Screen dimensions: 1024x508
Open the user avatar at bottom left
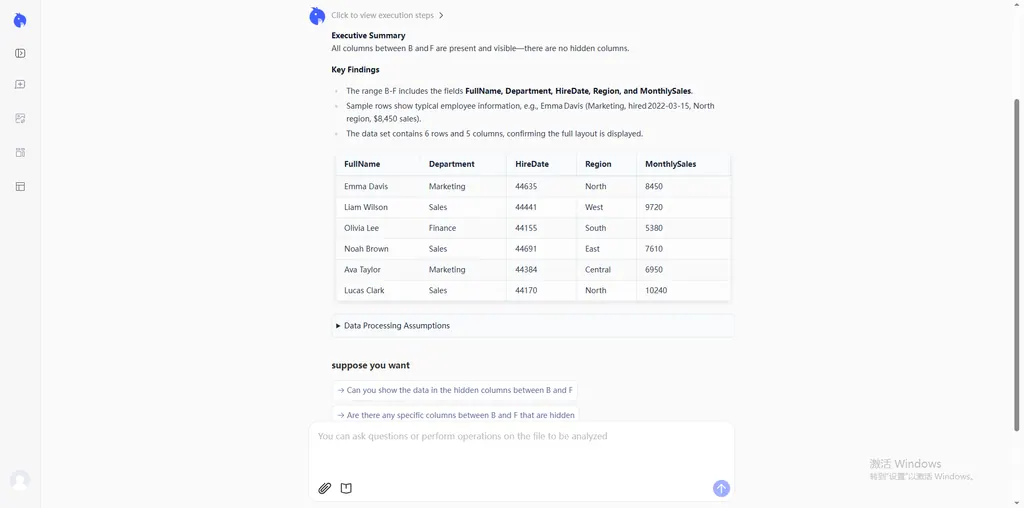pyautogui.click(x=20, y=480)
